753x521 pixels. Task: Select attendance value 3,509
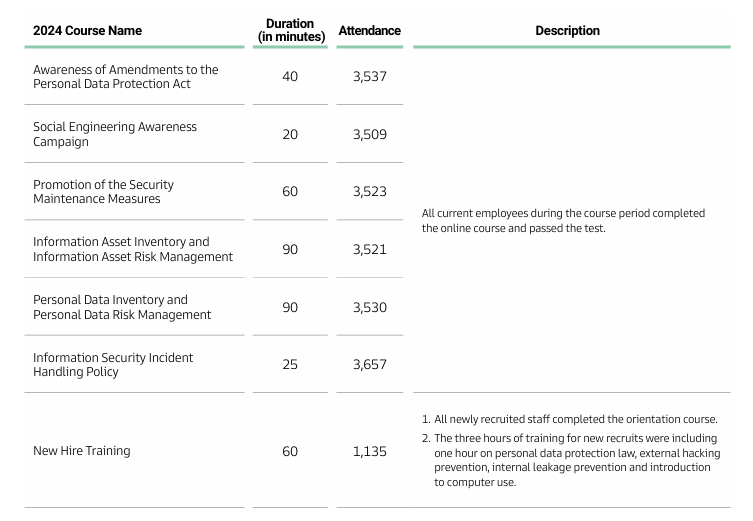coord(369,134)
